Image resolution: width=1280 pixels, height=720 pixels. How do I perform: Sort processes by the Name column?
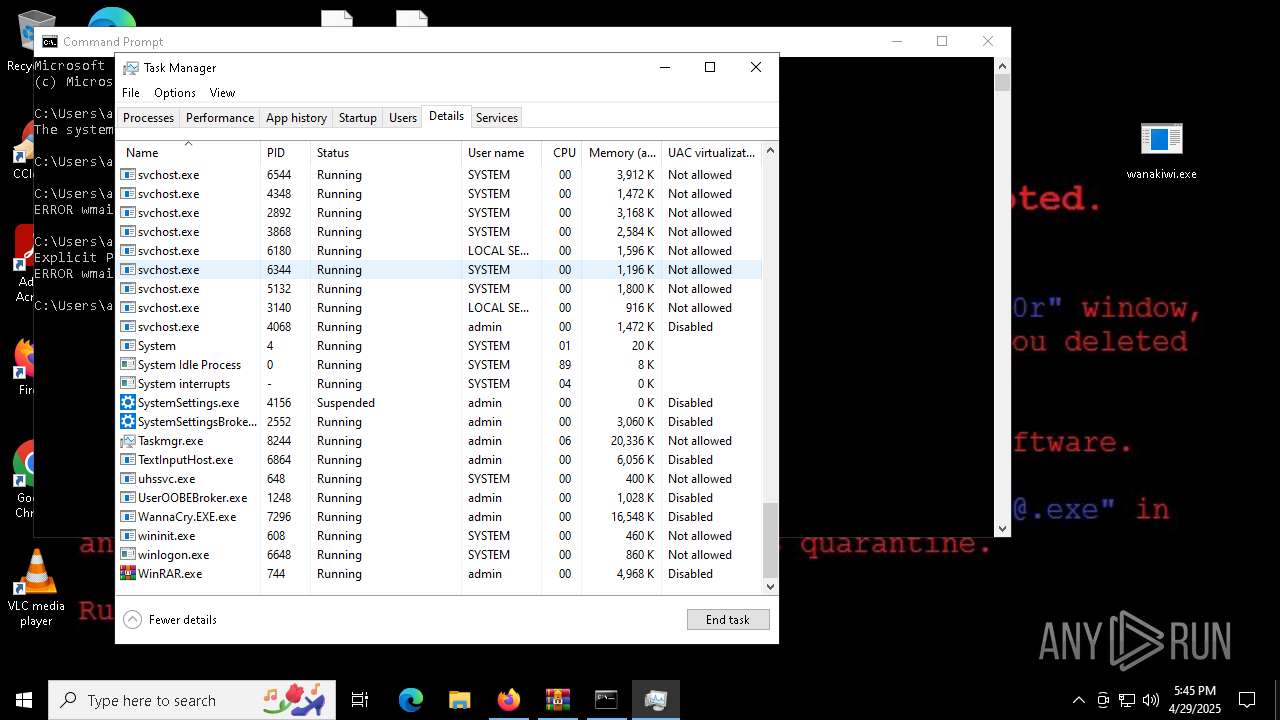pos(188,153)
